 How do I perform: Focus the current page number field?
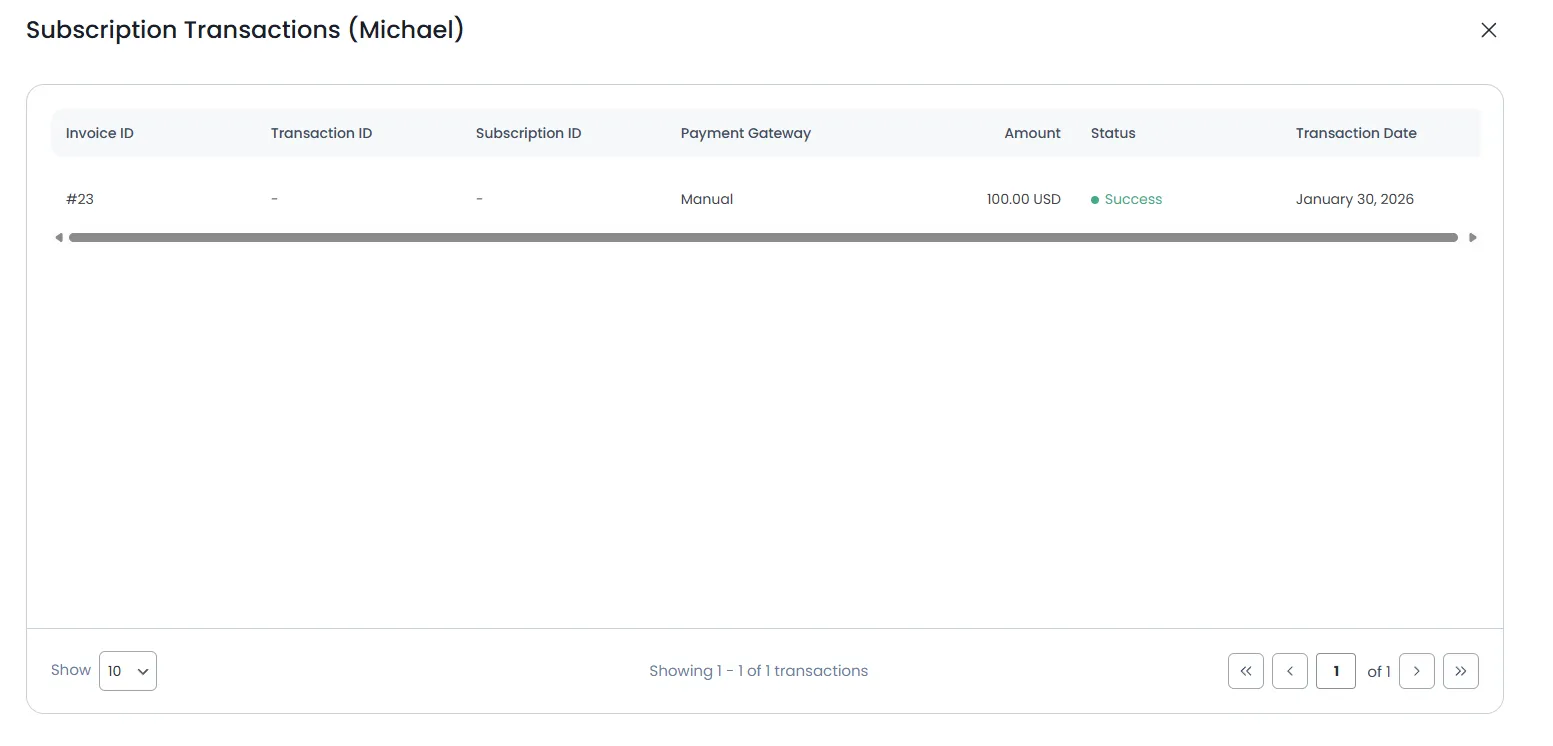[1335, 671]
